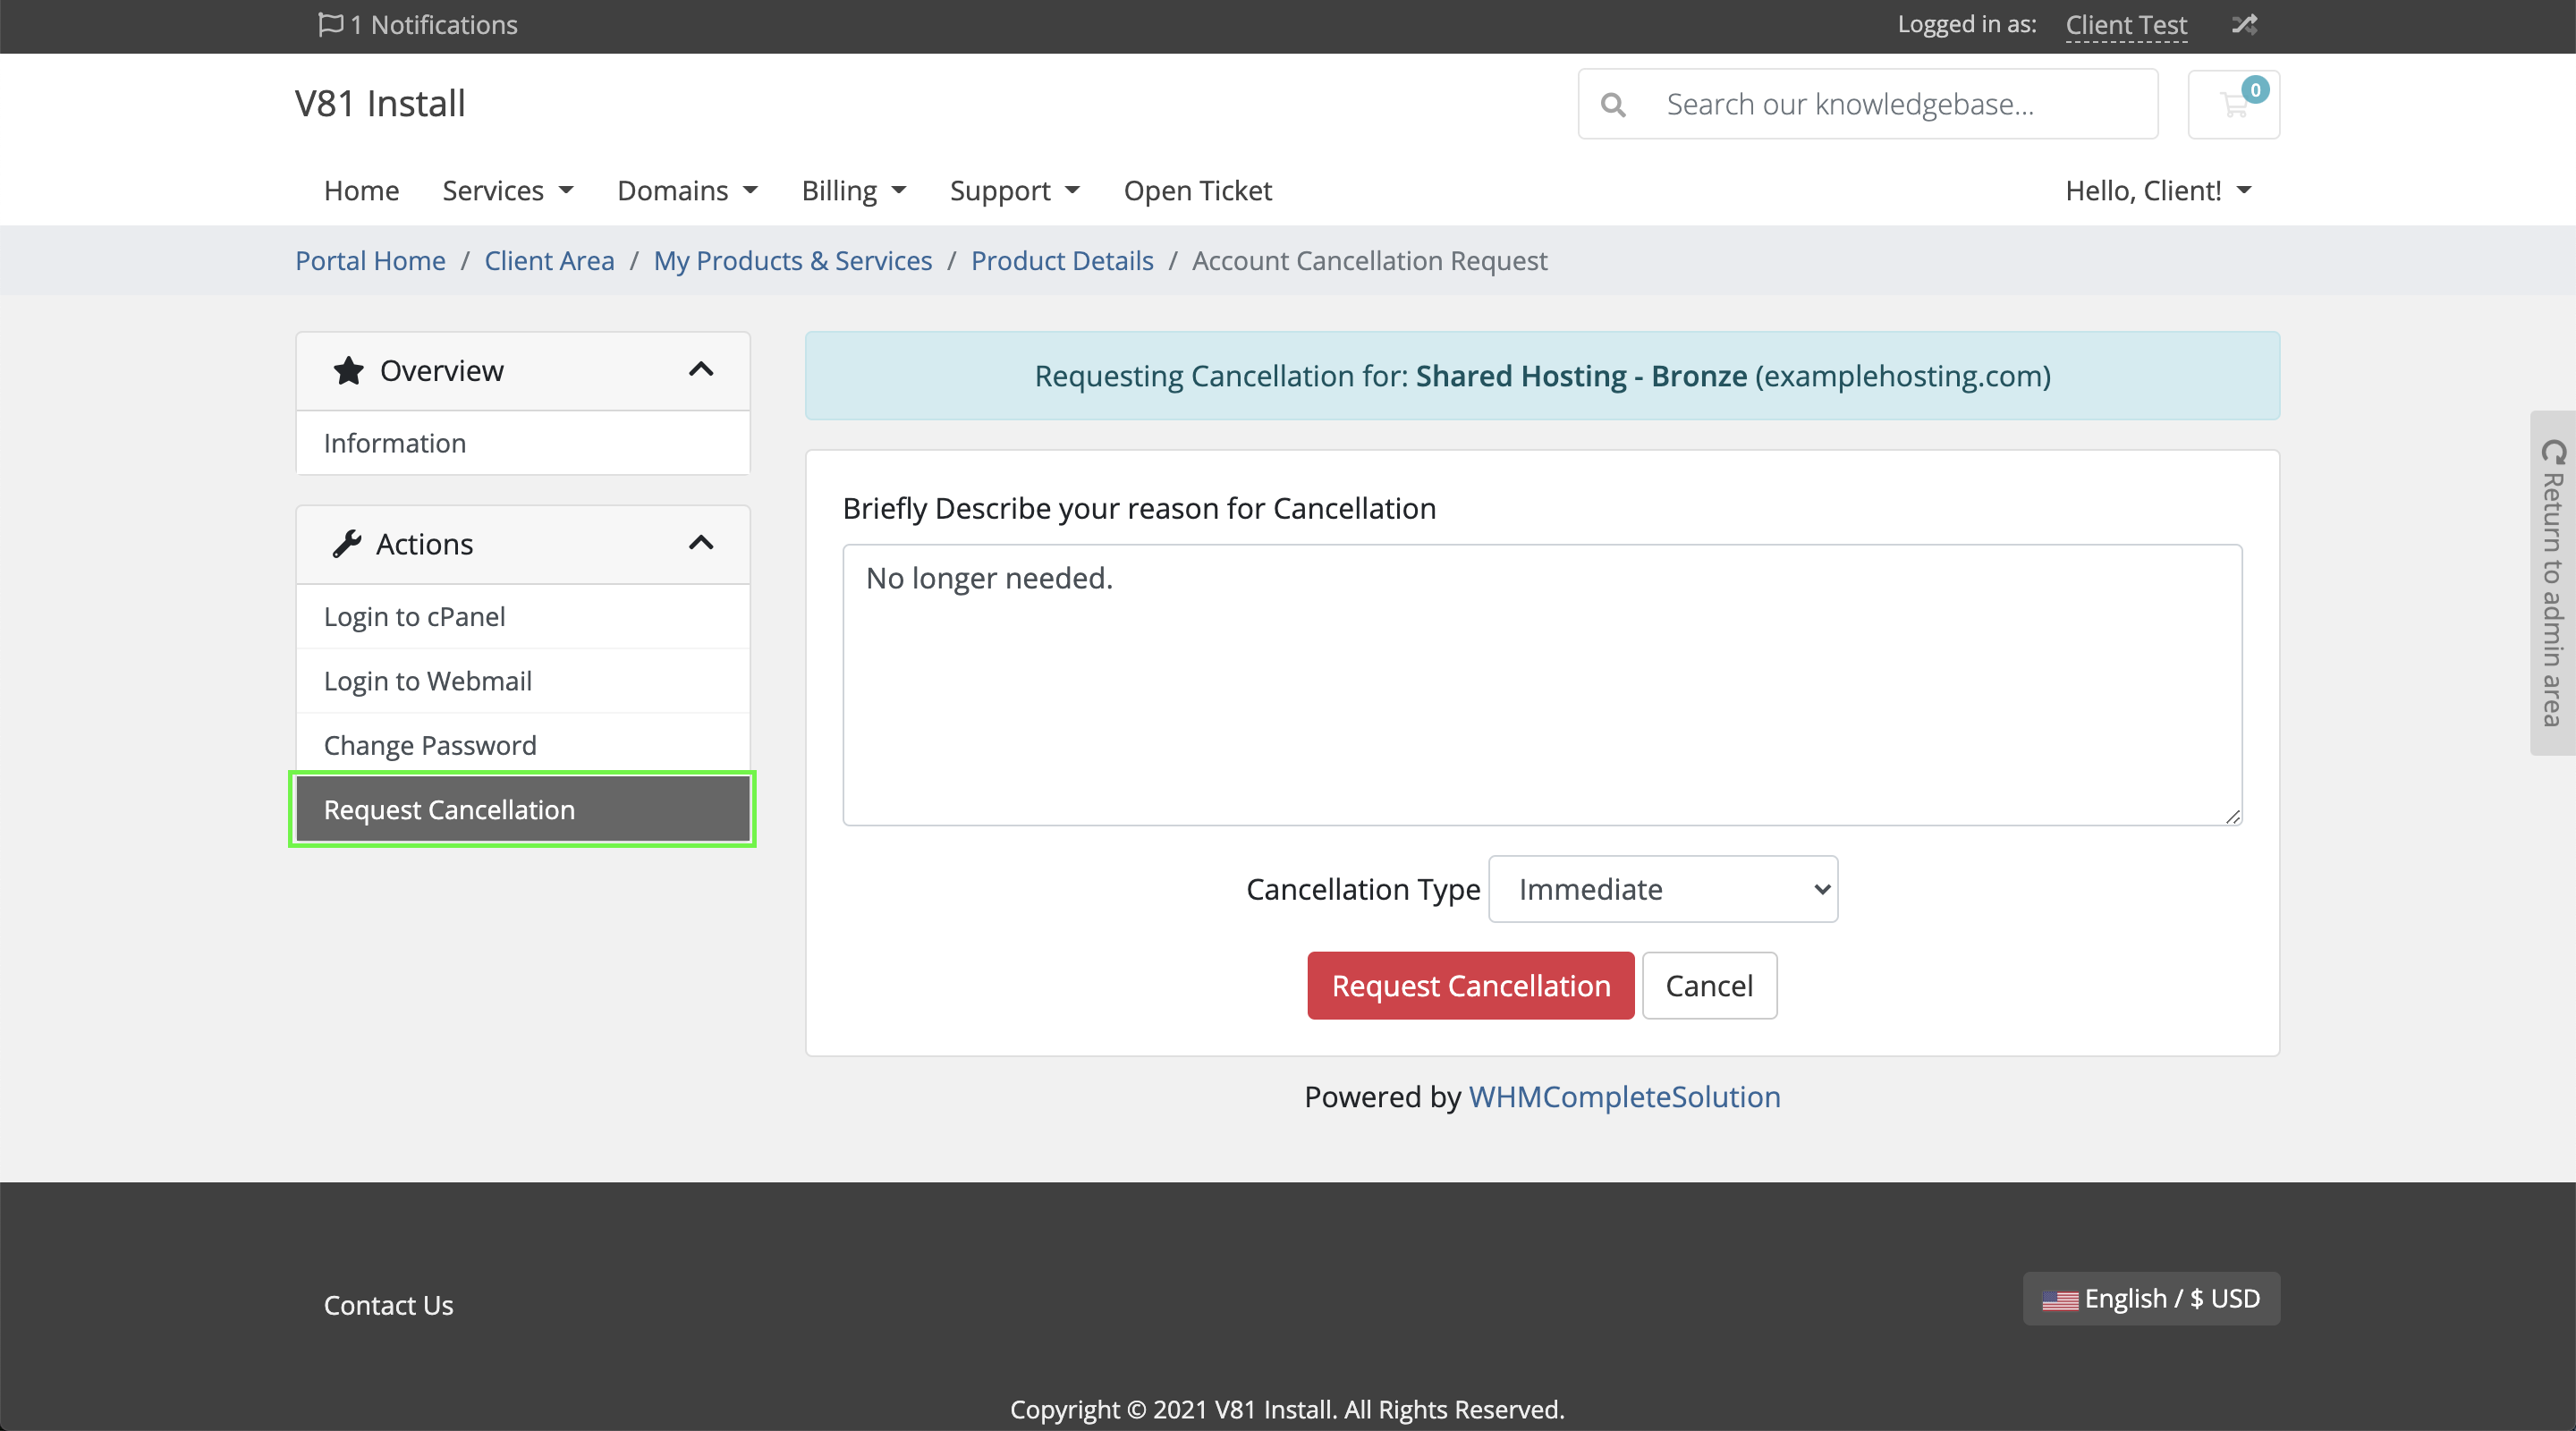
Task: Open the notifications flag icon
Action: click(330, 24)
